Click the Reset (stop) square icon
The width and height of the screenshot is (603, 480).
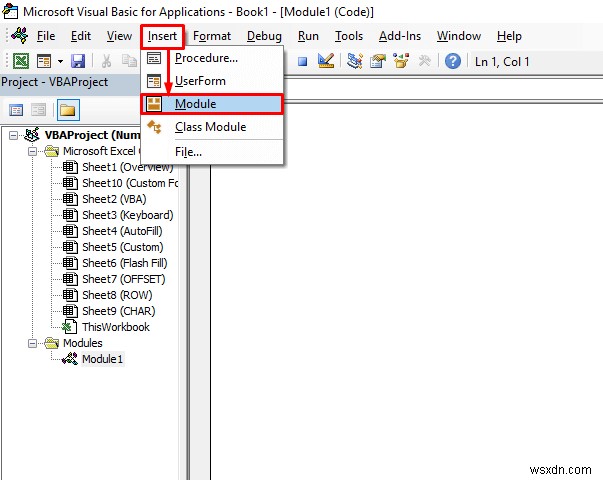(303, 62)
